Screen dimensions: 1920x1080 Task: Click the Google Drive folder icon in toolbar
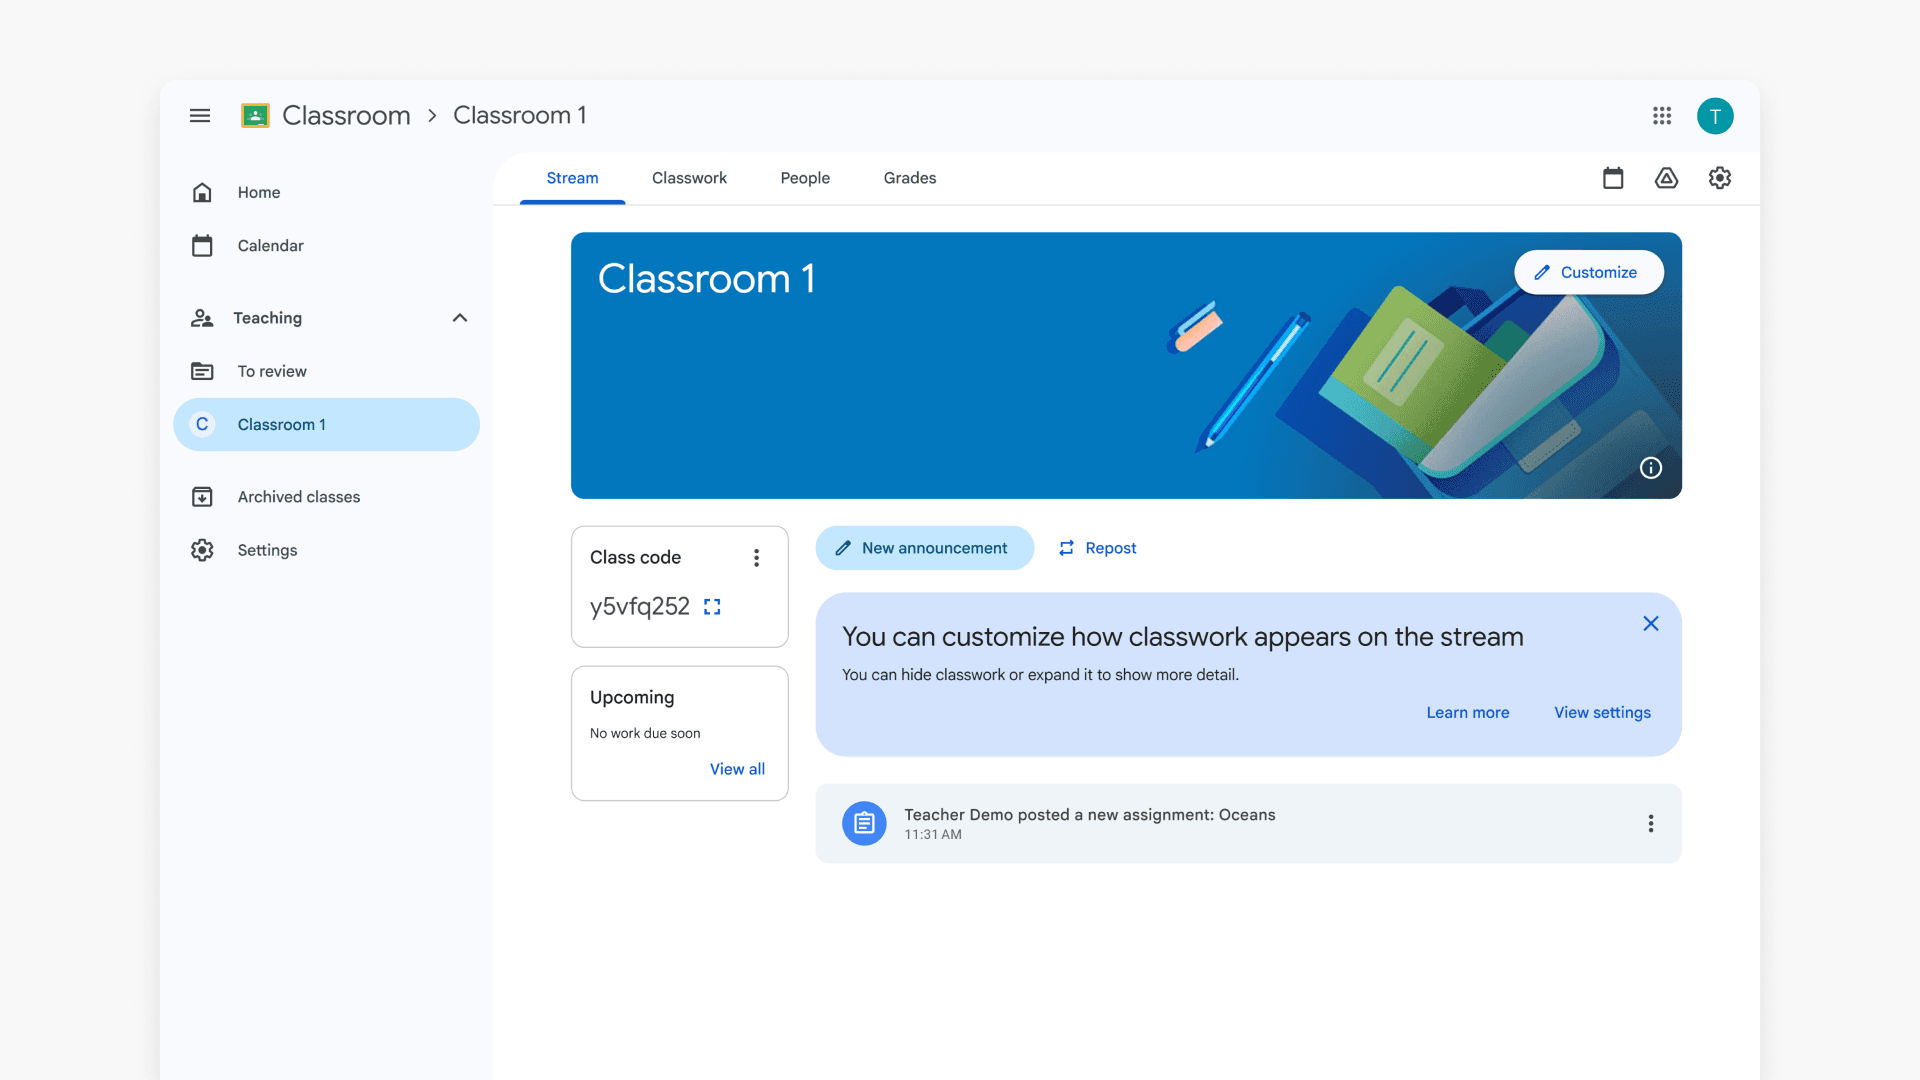click(x=1666, y=178)
